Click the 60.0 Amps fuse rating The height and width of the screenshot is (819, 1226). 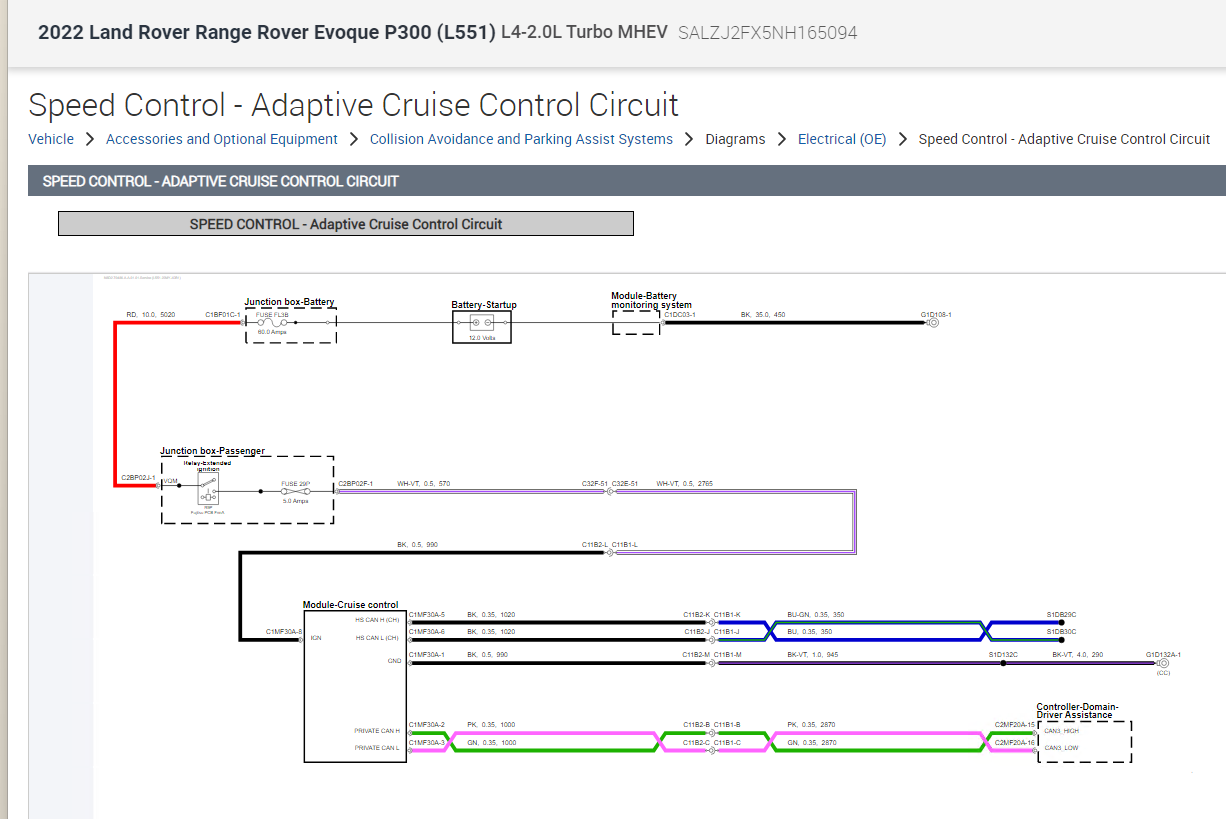coord(272,331)
